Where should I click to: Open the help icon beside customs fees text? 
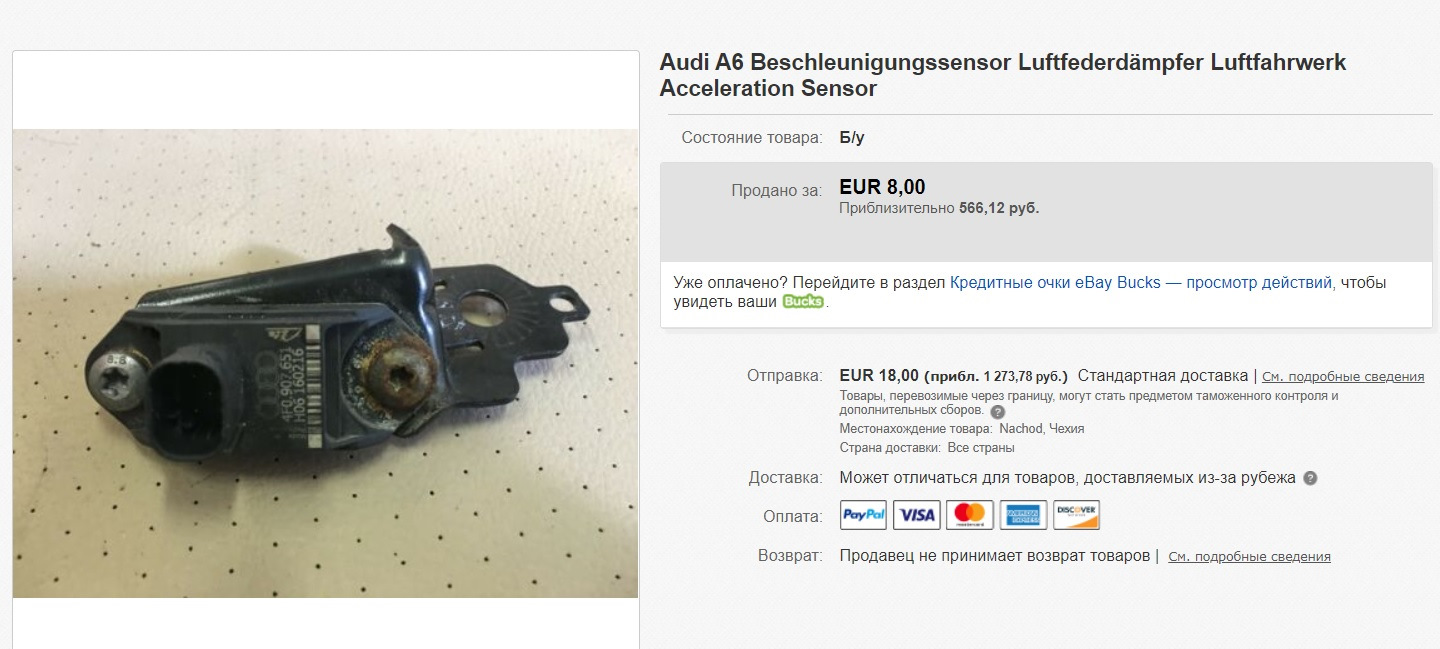997,412
